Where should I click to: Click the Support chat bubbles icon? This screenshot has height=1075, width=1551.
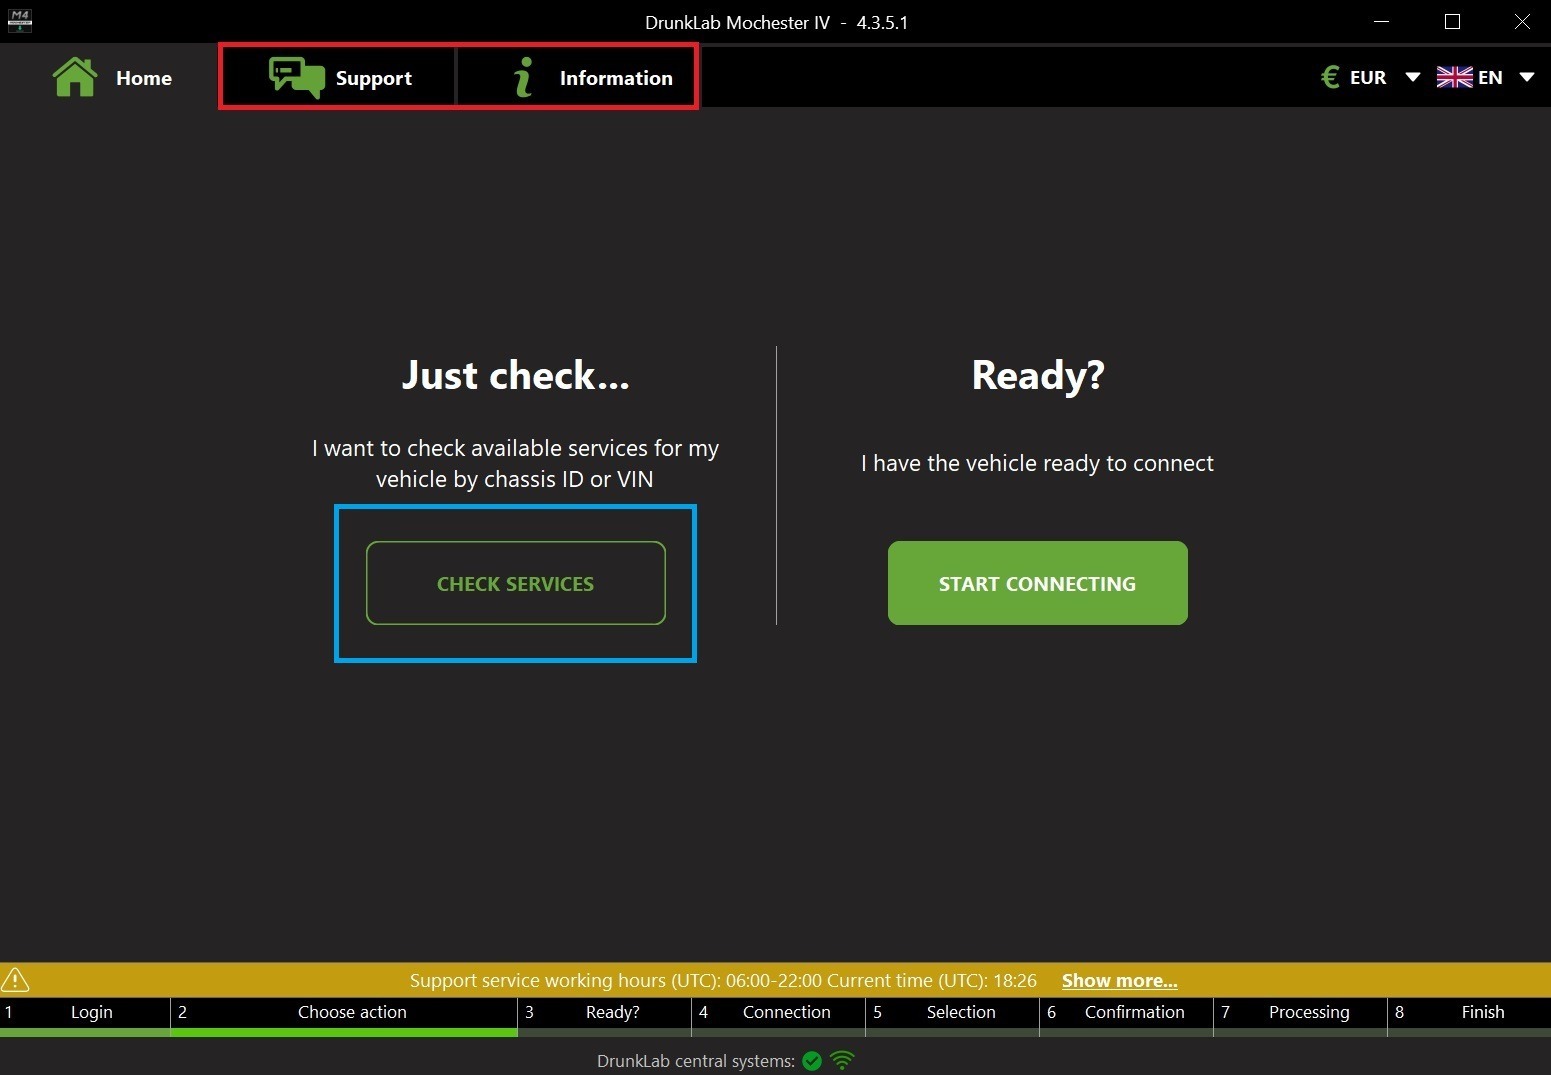(296, 77)
